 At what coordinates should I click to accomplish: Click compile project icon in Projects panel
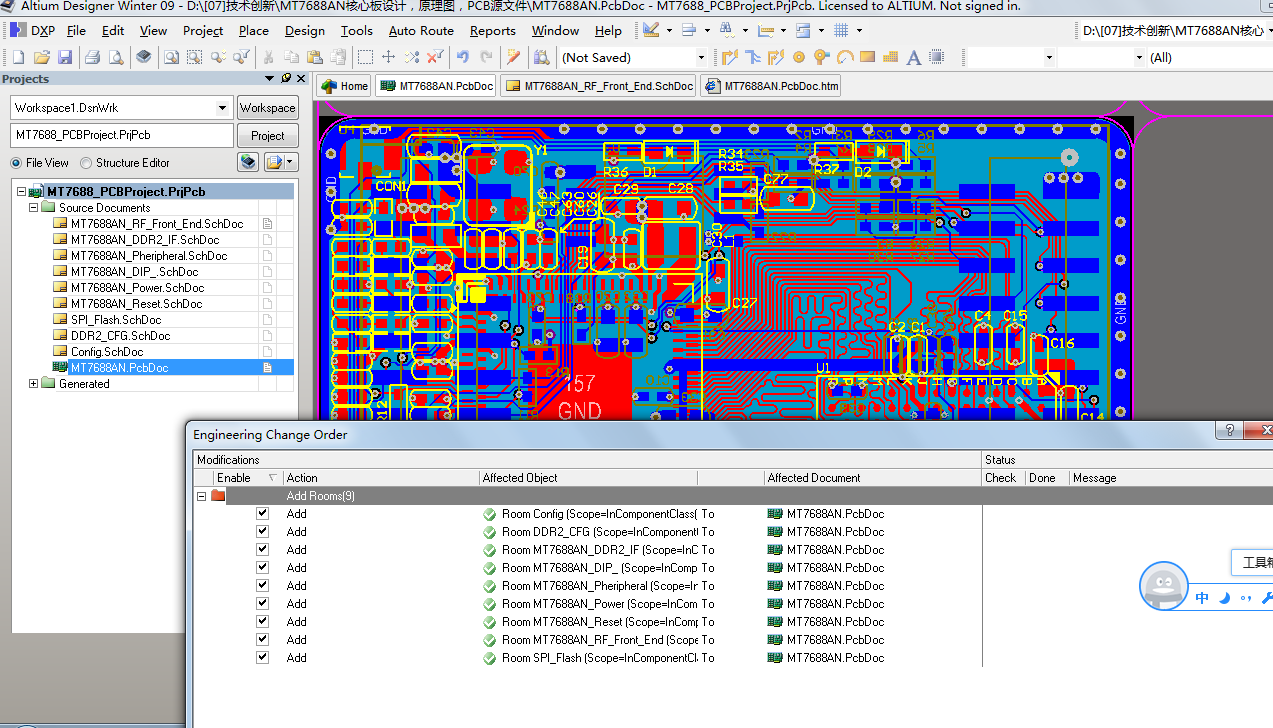[x=248, y=162]
